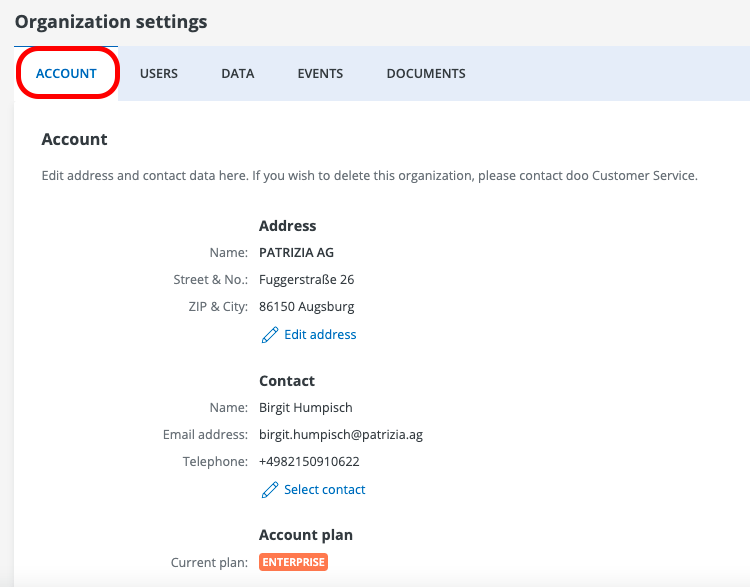
Task: Click the Address section heading
Action: (288, 226)
